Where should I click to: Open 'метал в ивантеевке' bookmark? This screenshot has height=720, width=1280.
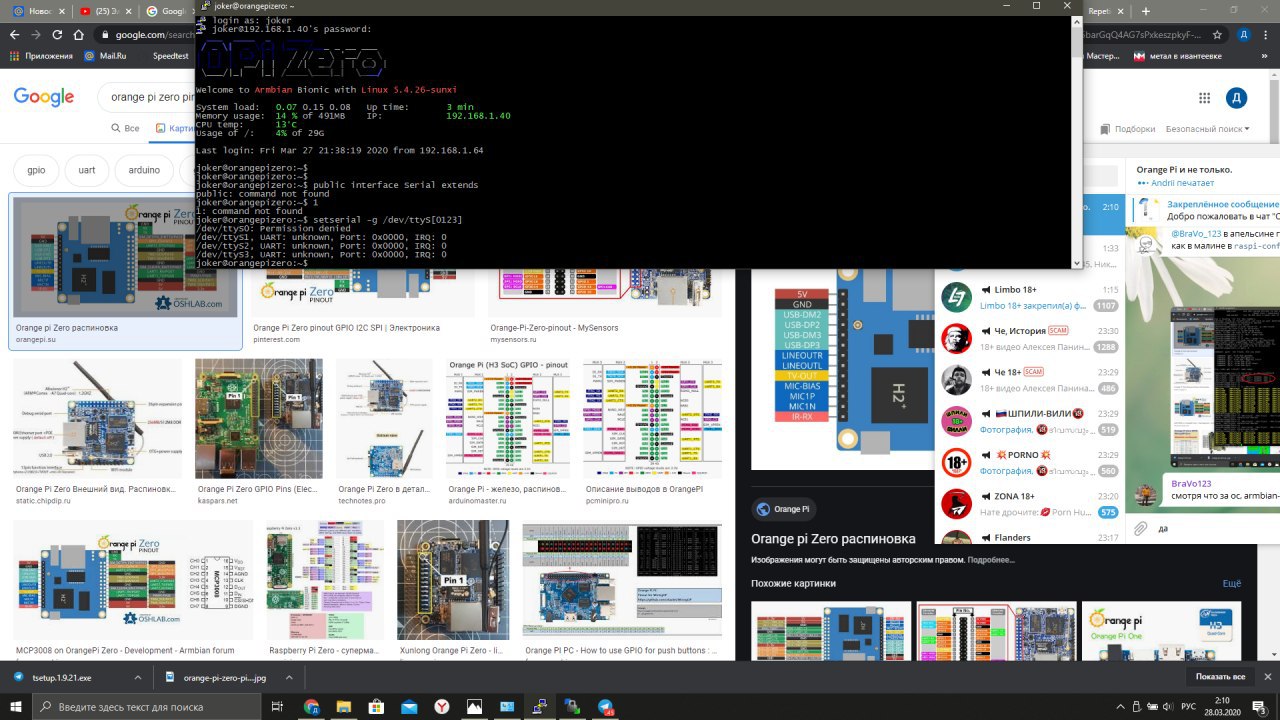tap(1176, 56)
